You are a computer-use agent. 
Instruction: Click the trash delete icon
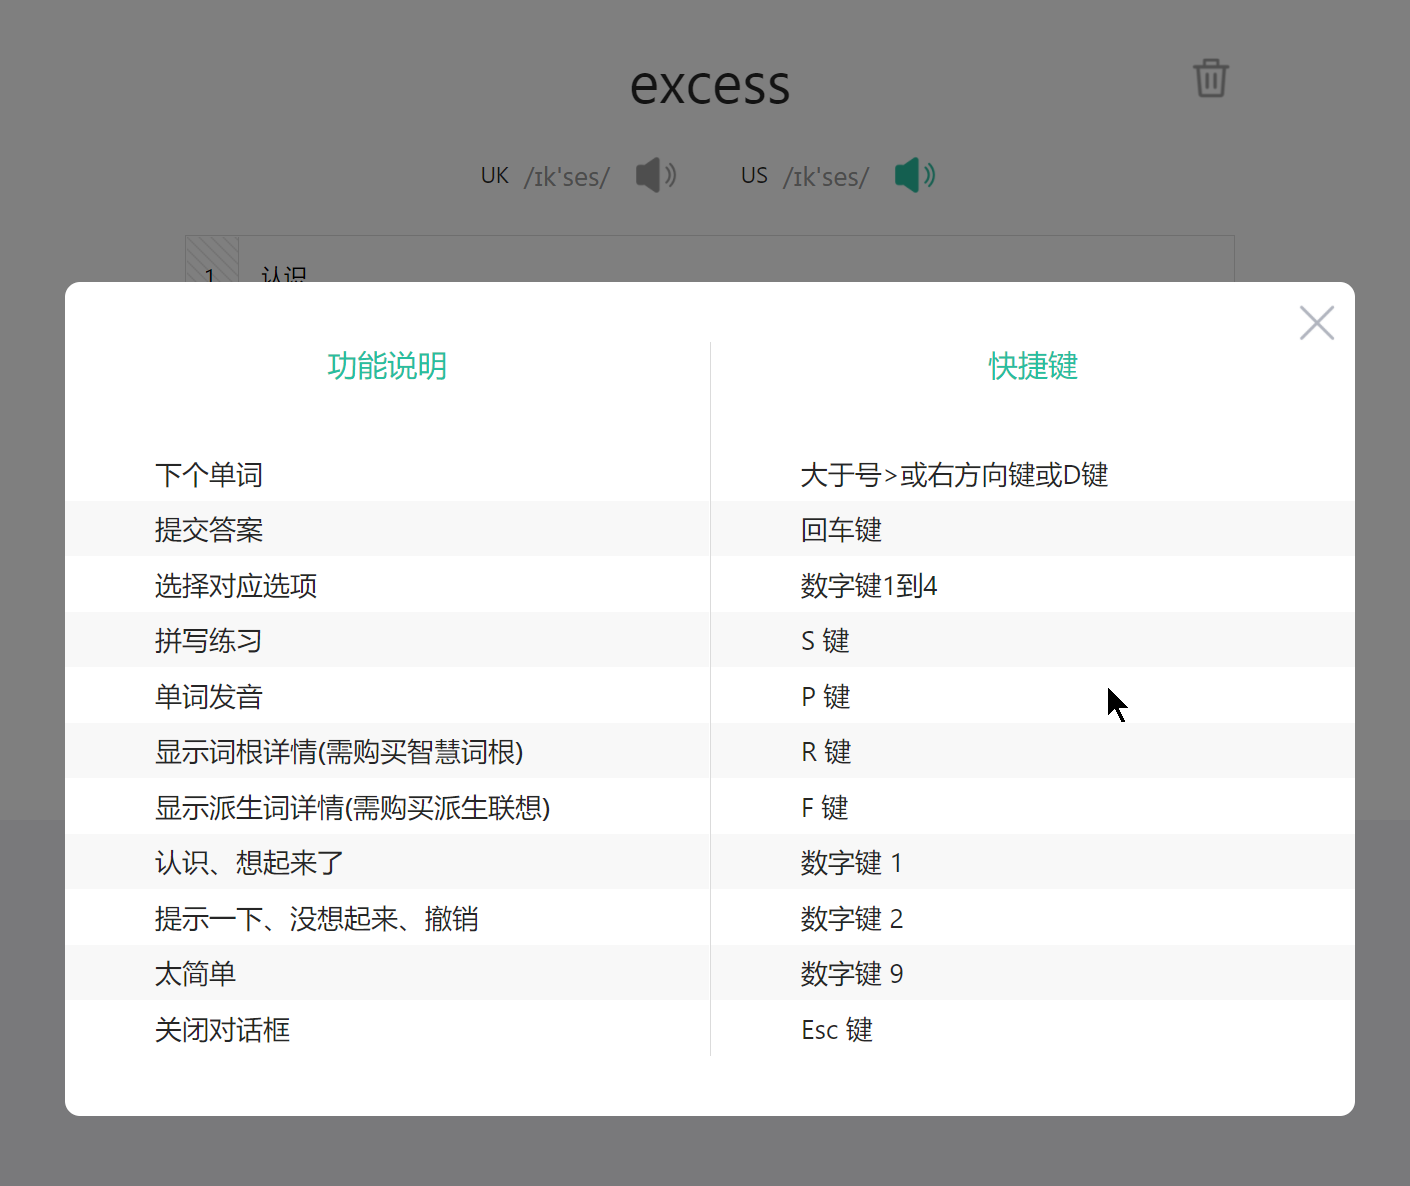1210,78
